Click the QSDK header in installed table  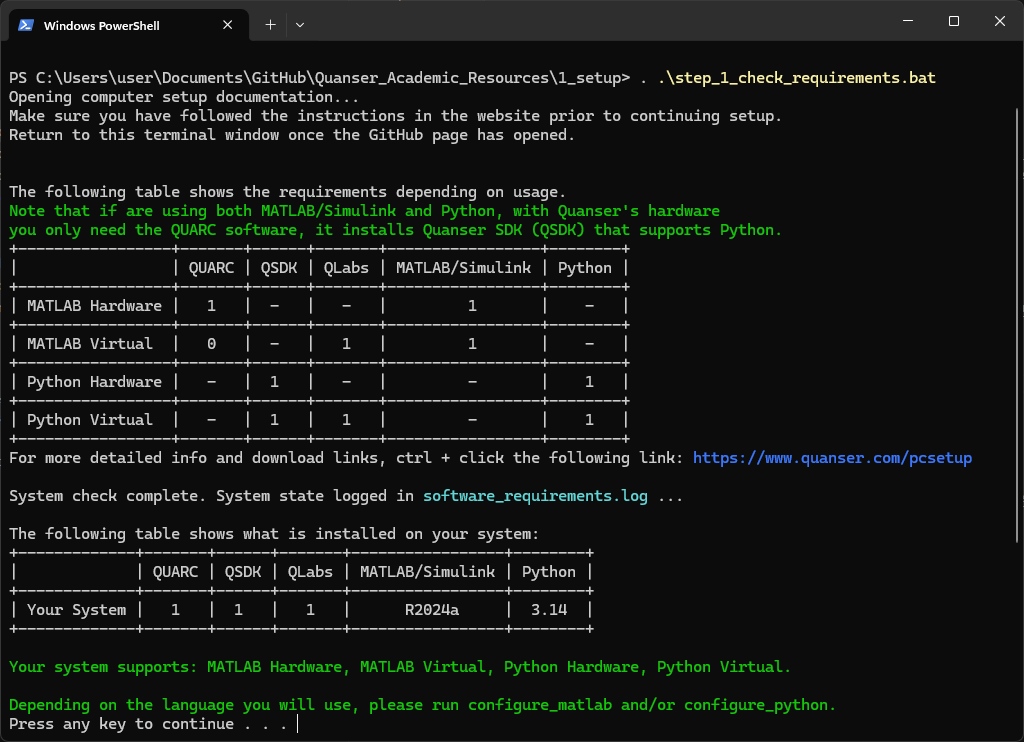[x=243, y=572]
